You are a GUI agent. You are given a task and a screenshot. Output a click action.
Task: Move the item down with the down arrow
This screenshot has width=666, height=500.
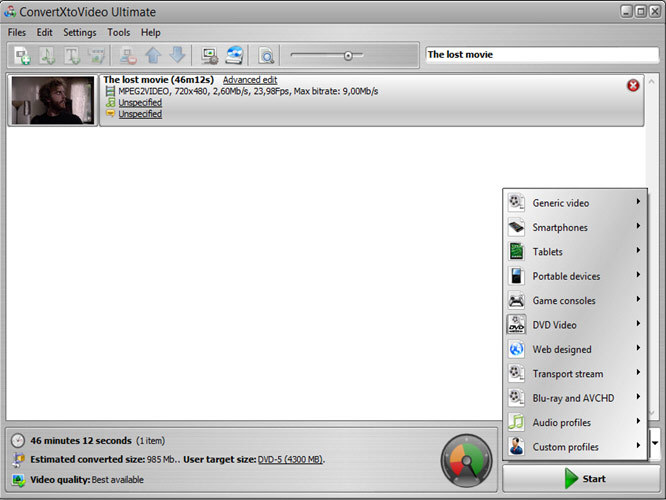click(177, 55)
